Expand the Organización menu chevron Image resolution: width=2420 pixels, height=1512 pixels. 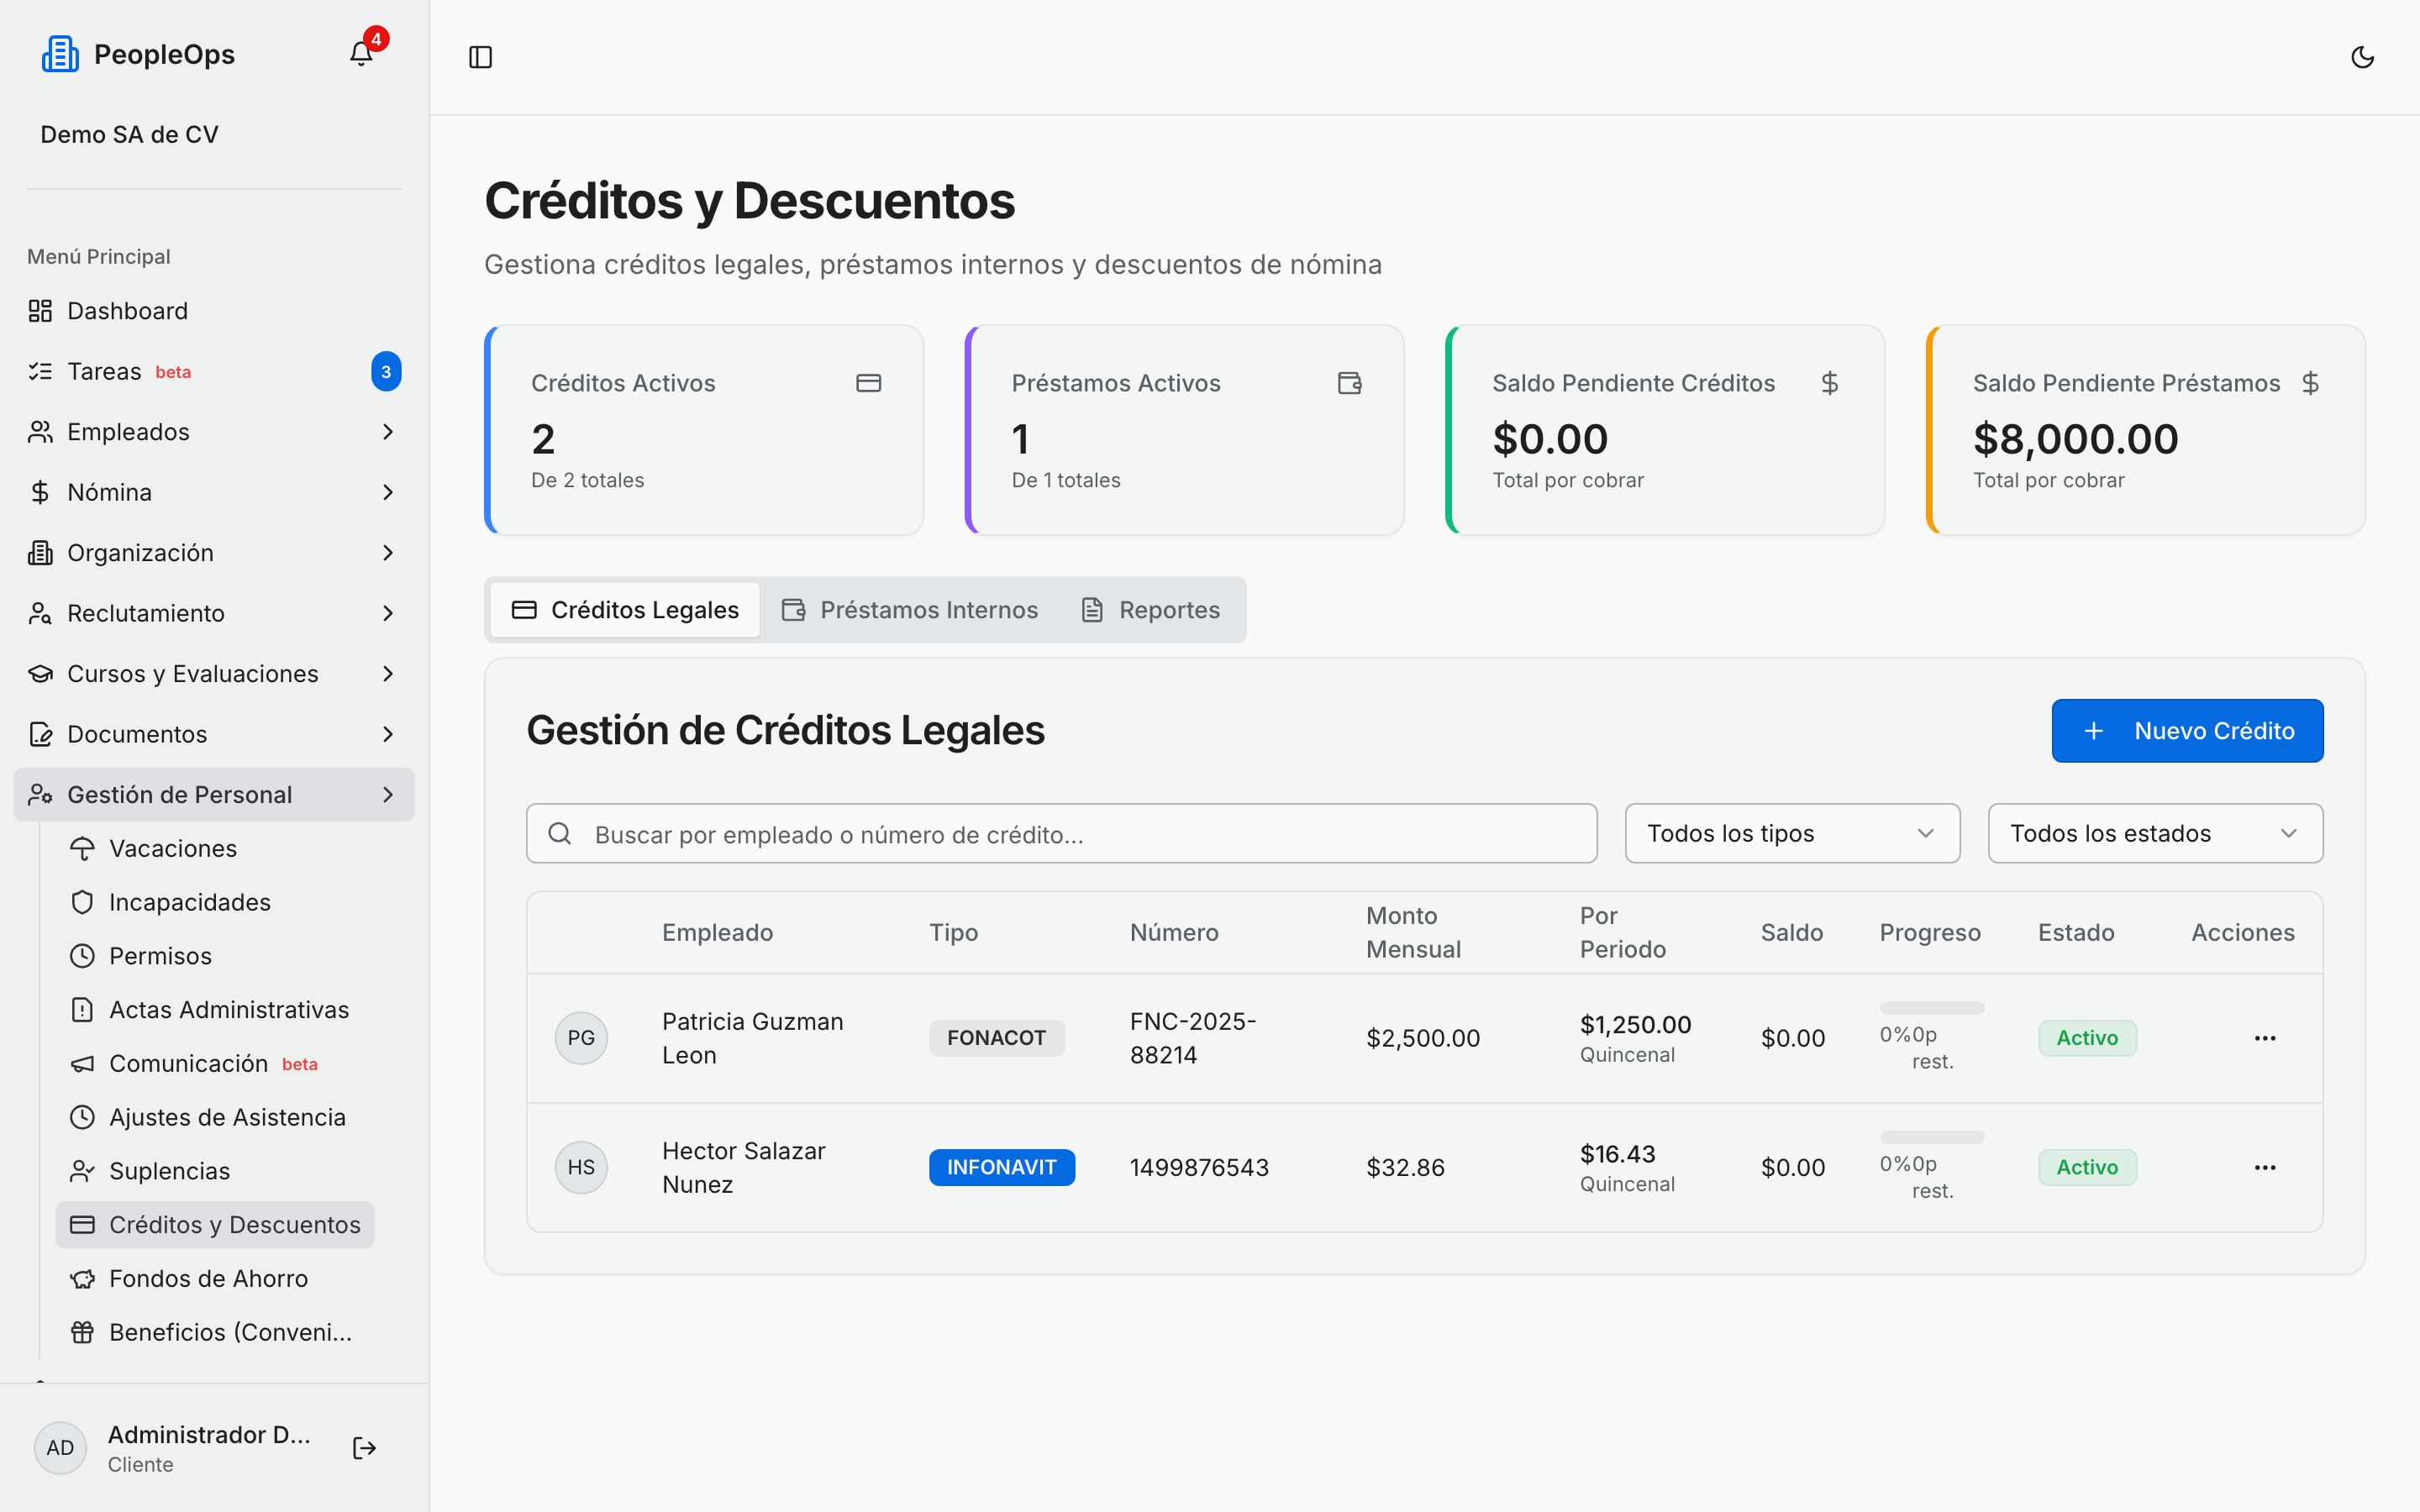coord(388,553)
